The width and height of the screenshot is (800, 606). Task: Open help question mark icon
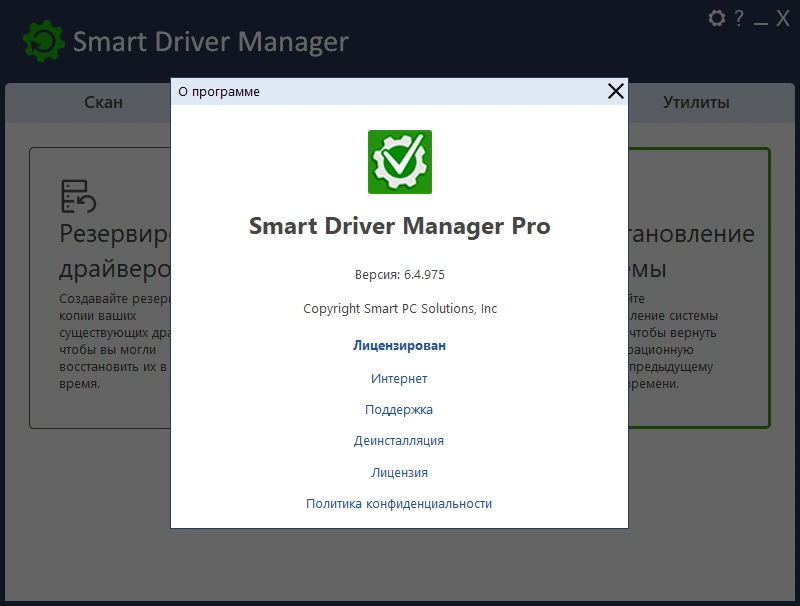tap(739, 18)
